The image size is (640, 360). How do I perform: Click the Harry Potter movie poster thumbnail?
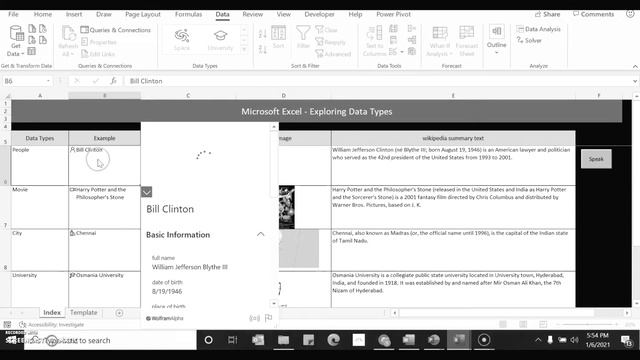coord(287,207)
